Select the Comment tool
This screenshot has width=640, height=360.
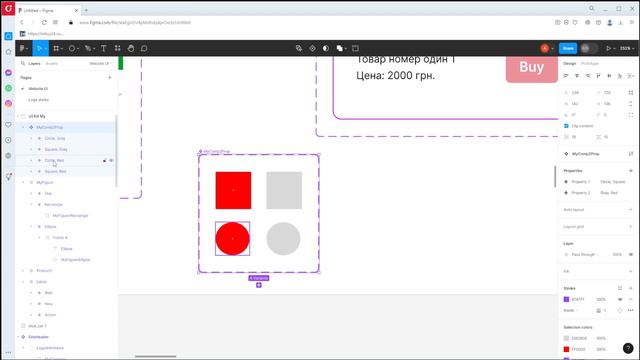click(144, 48)
